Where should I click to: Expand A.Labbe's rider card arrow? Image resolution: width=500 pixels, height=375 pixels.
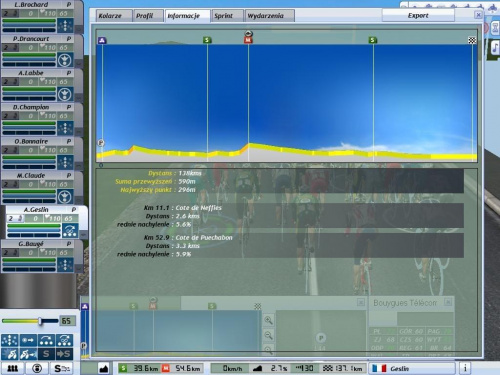(79, 97)
